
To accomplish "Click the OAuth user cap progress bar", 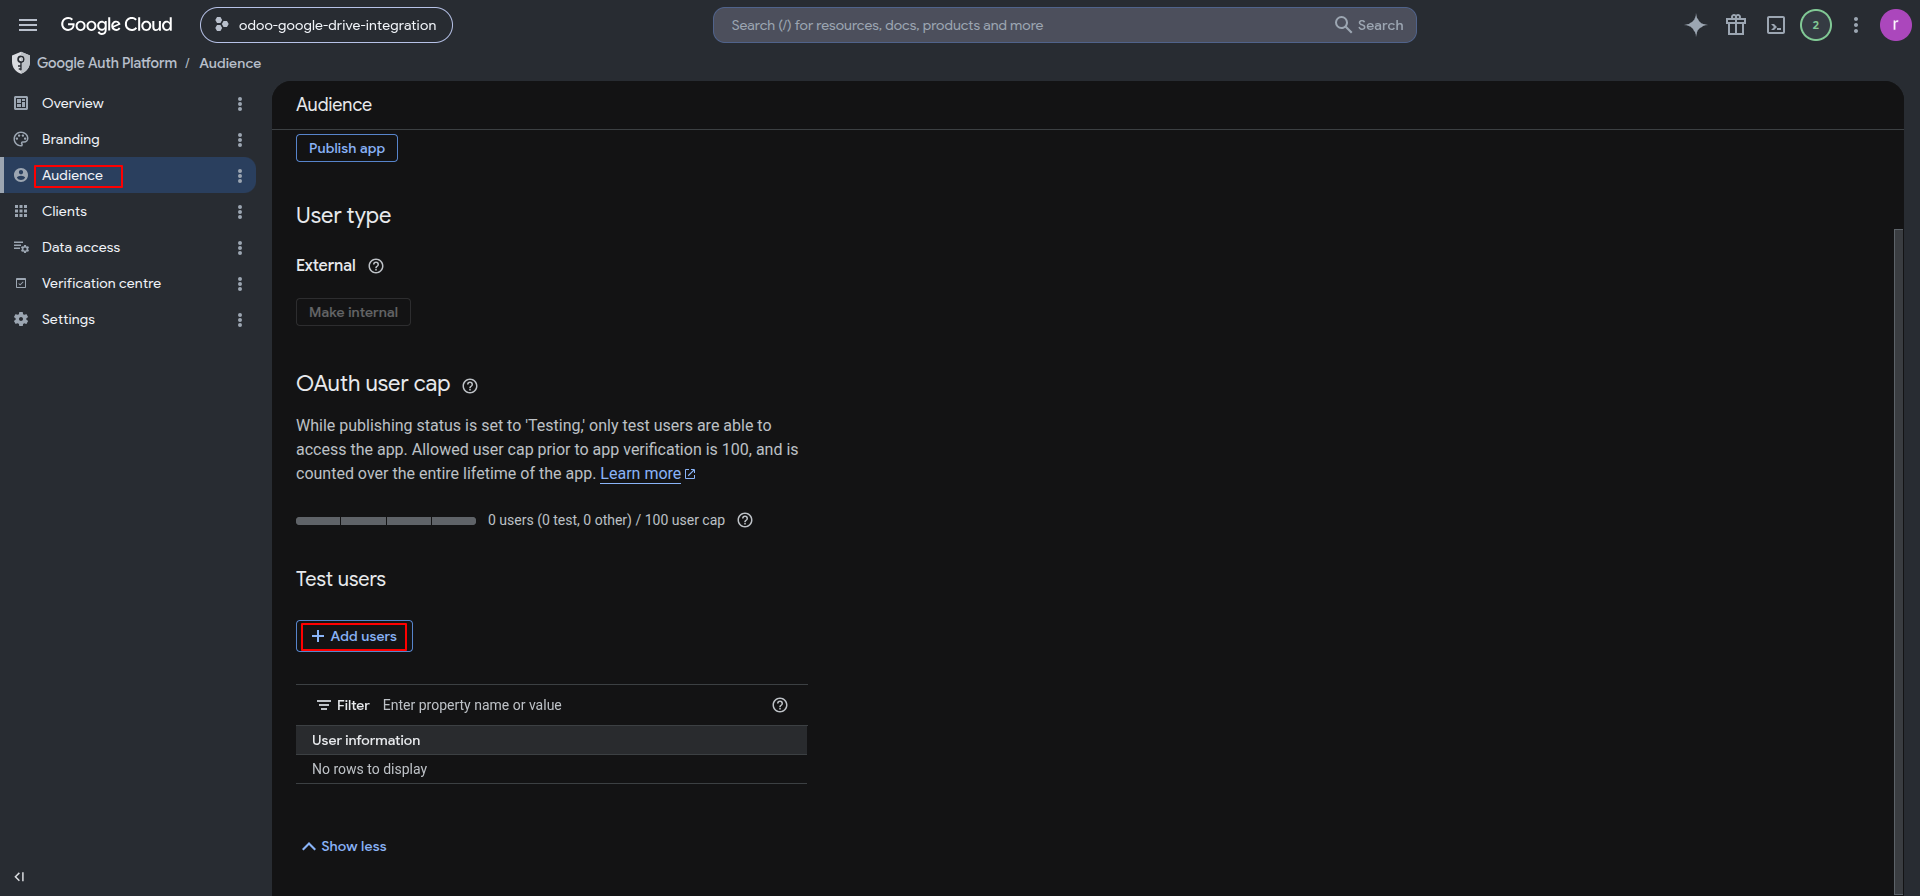I will point(386,521).
